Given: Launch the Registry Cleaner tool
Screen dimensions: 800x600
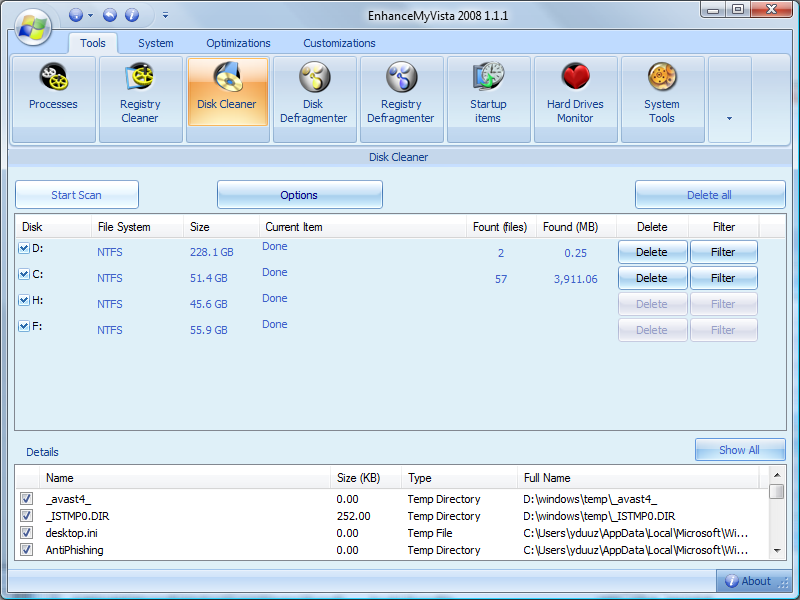Looking at the screenshot, I should pyautogui.click(x=140, y=99).
